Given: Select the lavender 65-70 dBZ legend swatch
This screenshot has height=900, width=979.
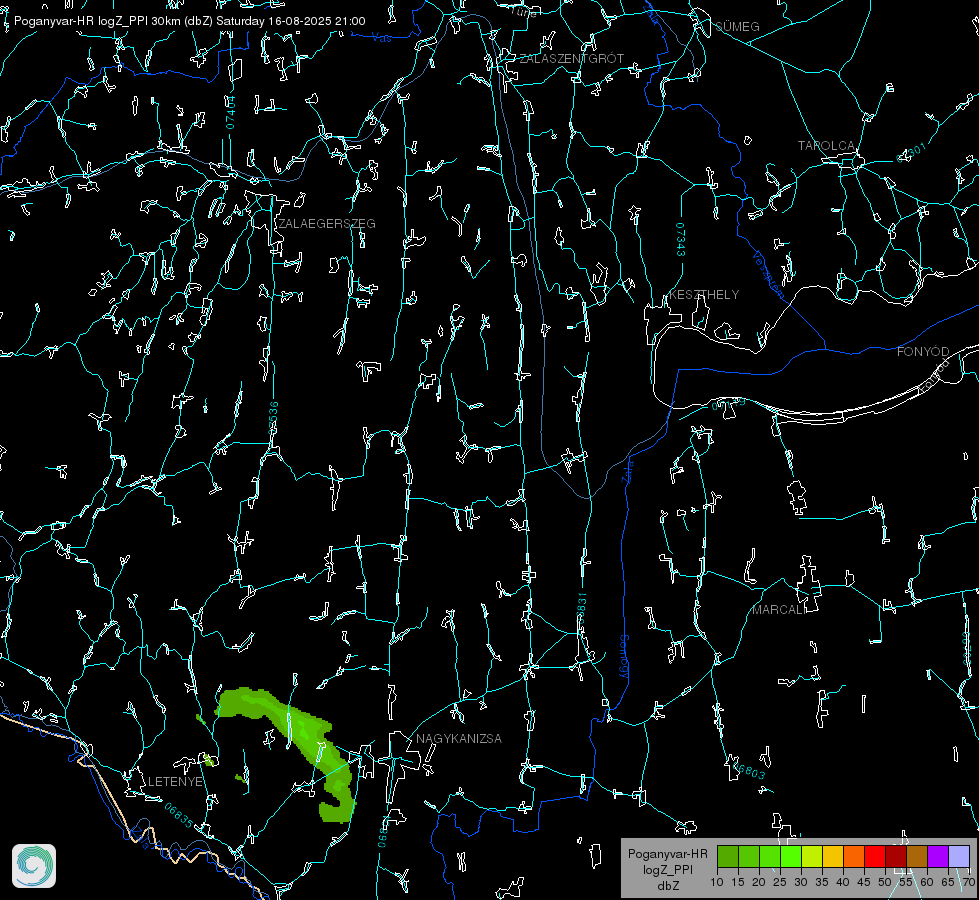Looking at the screenshot, I should tap(958, 856).
